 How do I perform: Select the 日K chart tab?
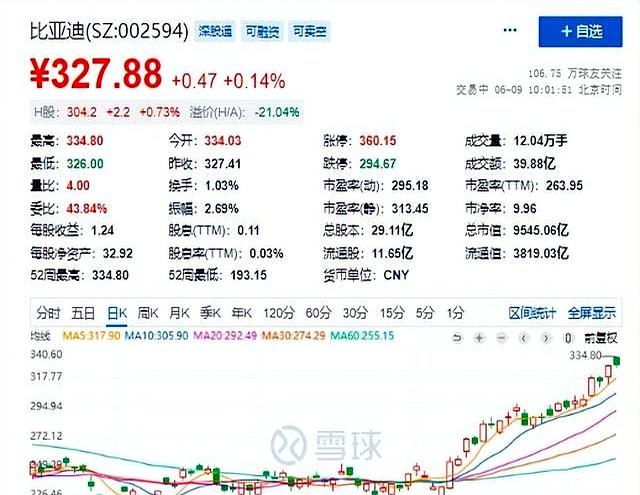point(117,313)
